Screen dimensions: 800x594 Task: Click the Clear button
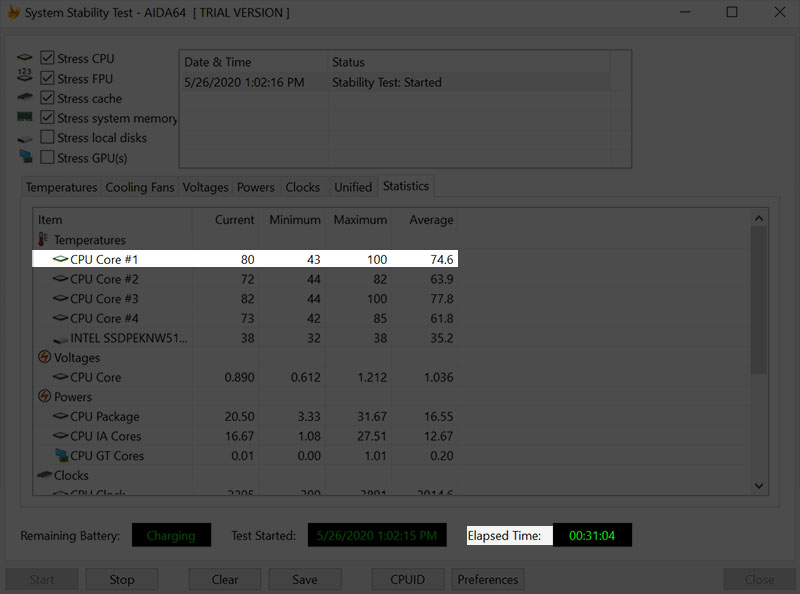pos(224,579)
